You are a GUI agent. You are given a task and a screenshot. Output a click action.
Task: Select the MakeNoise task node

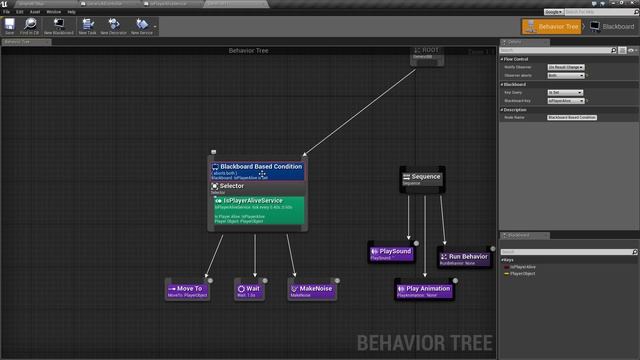[x=312, y=290]
